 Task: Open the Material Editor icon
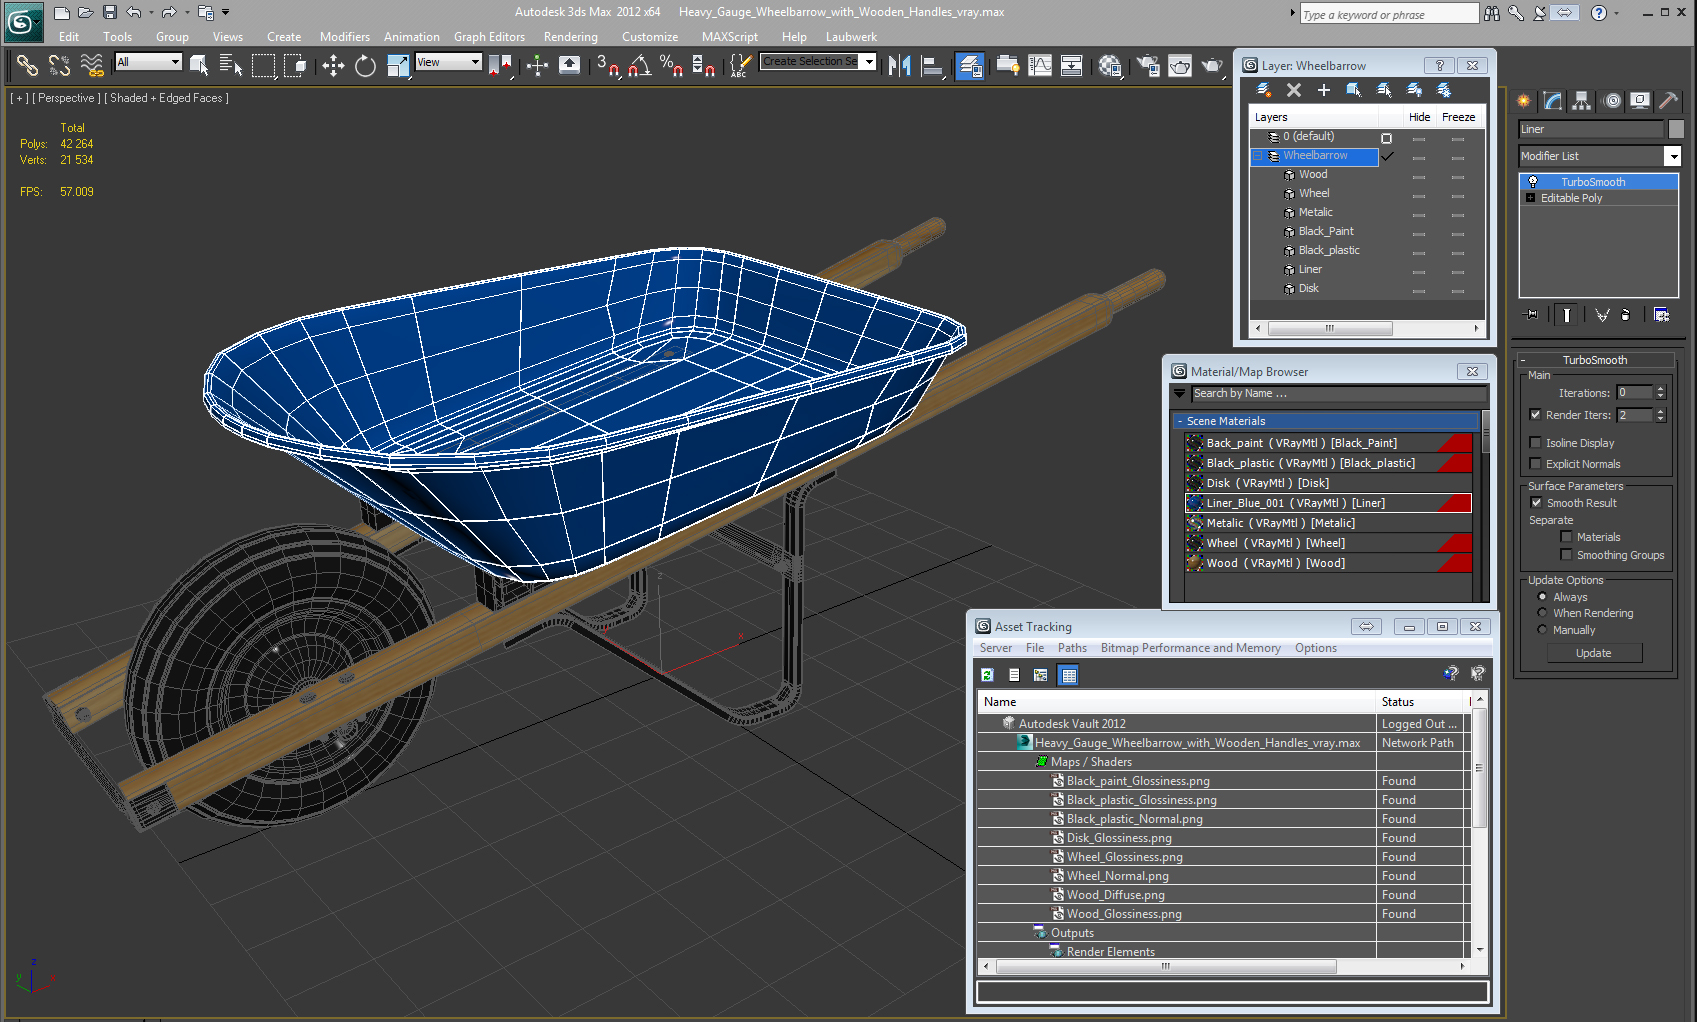point(1109,66)
